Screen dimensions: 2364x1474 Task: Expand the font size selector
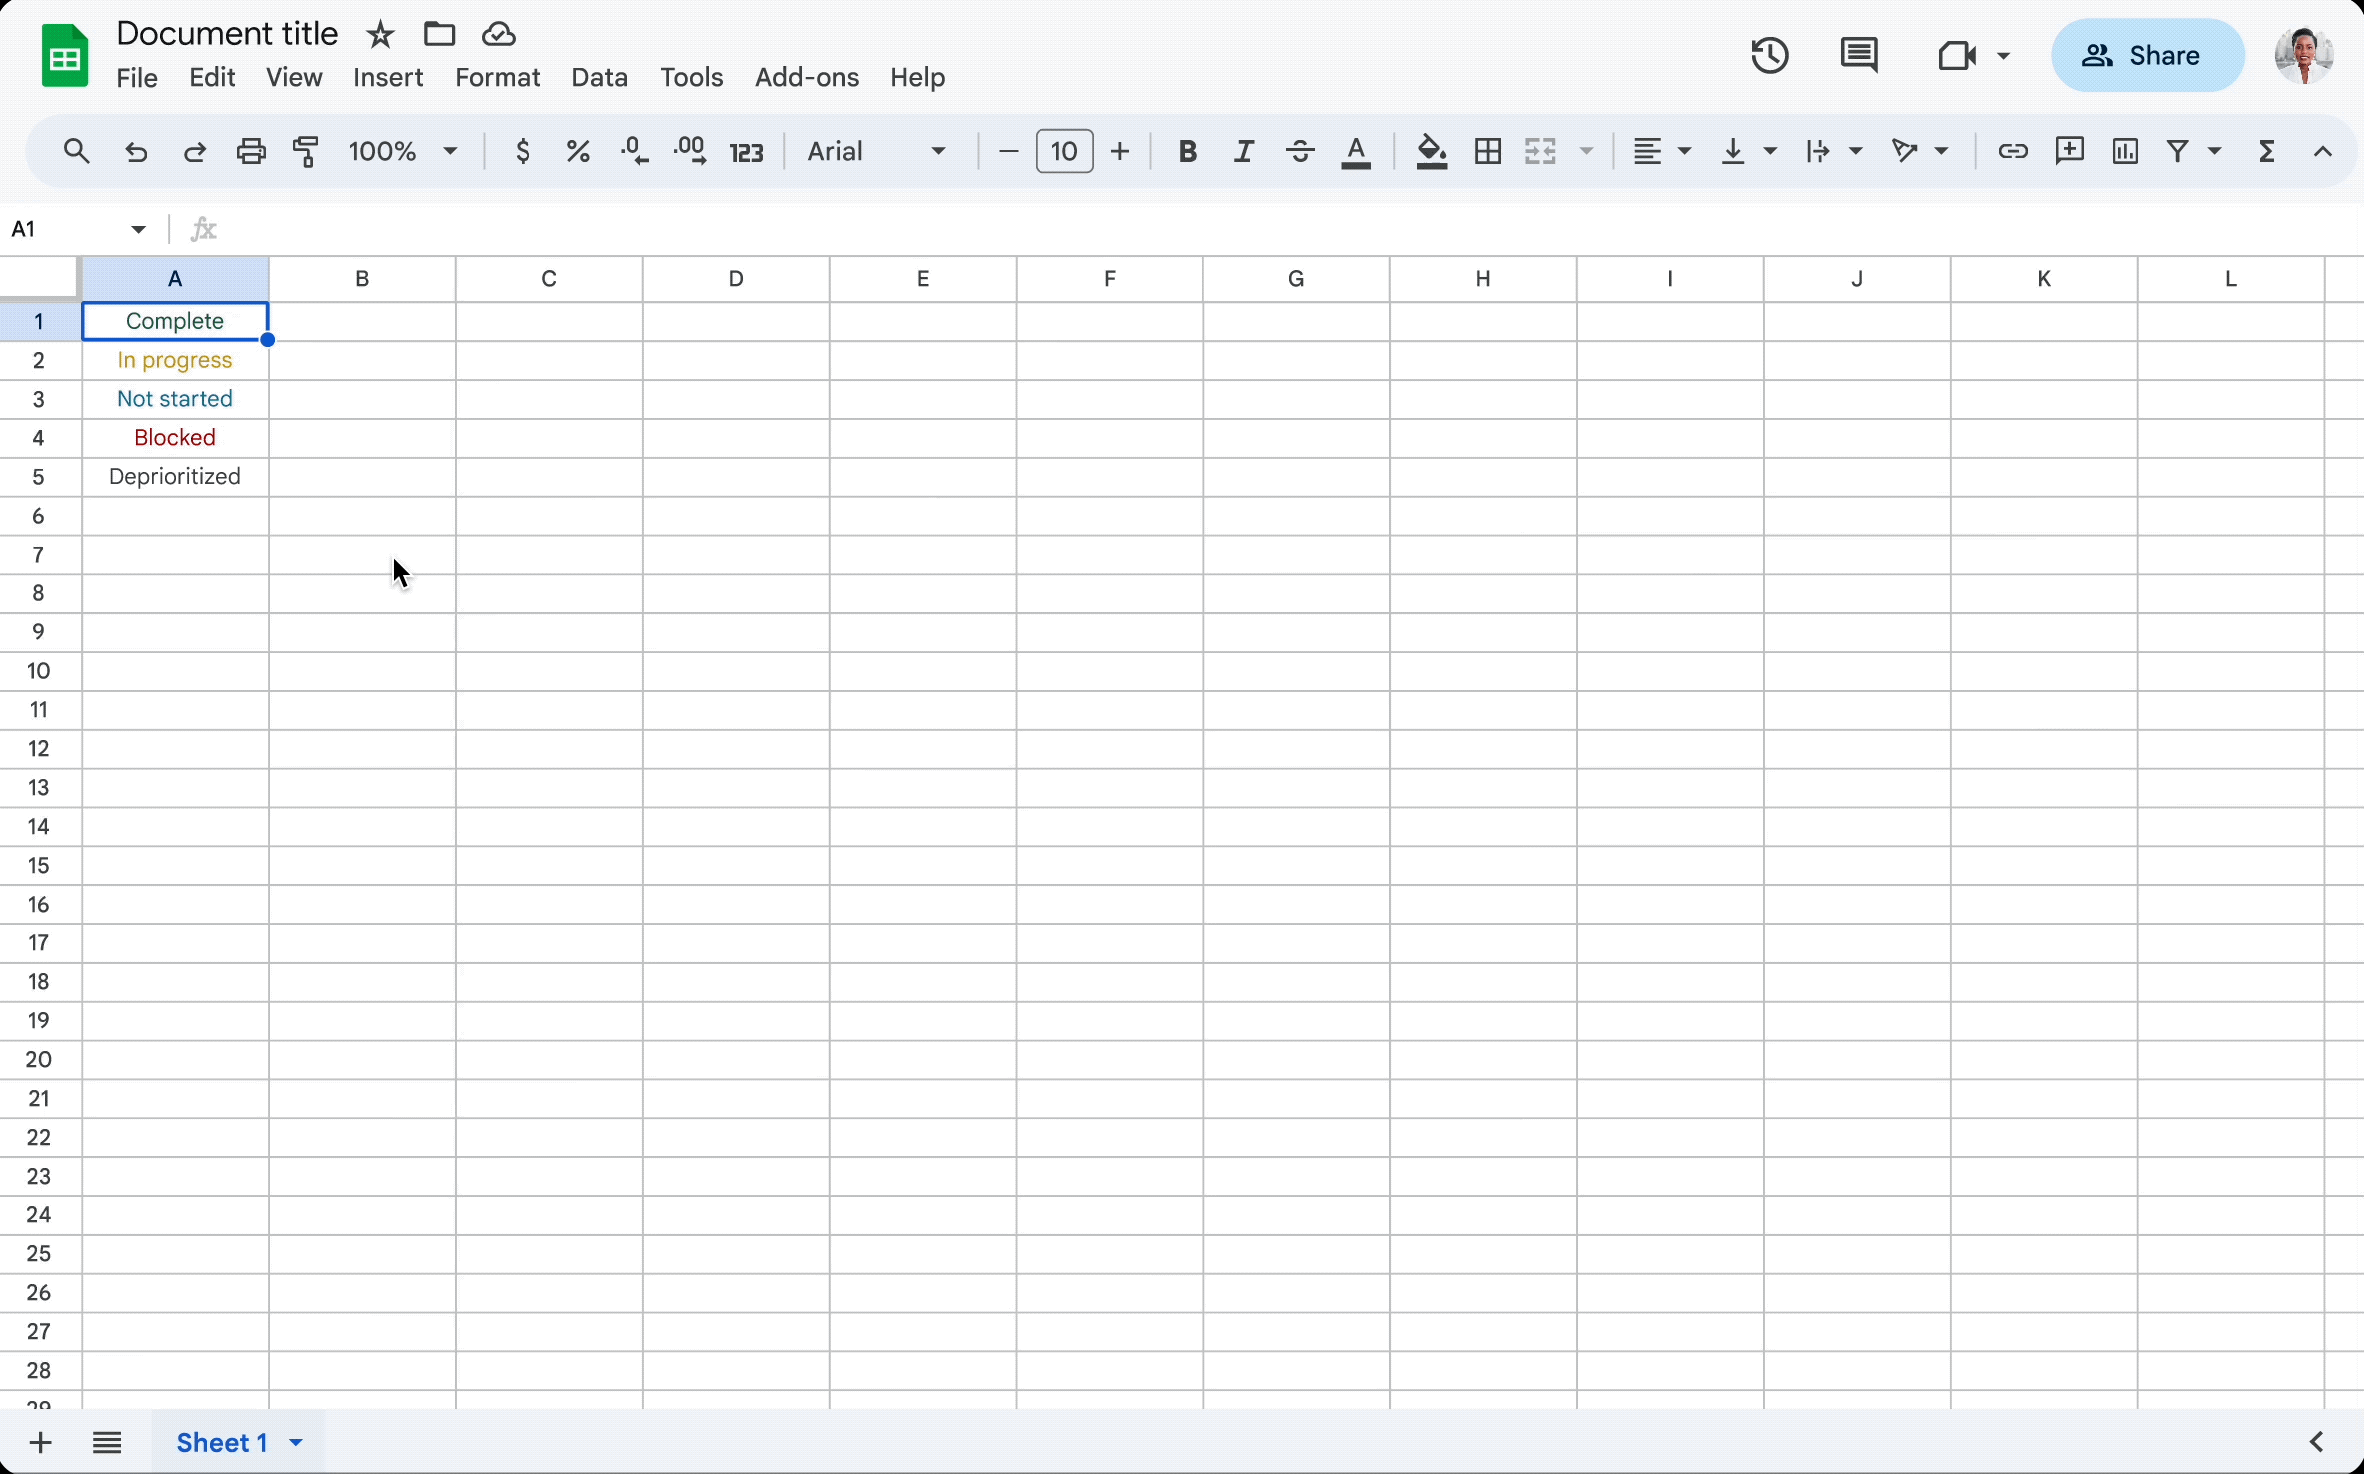[1063, 151]
